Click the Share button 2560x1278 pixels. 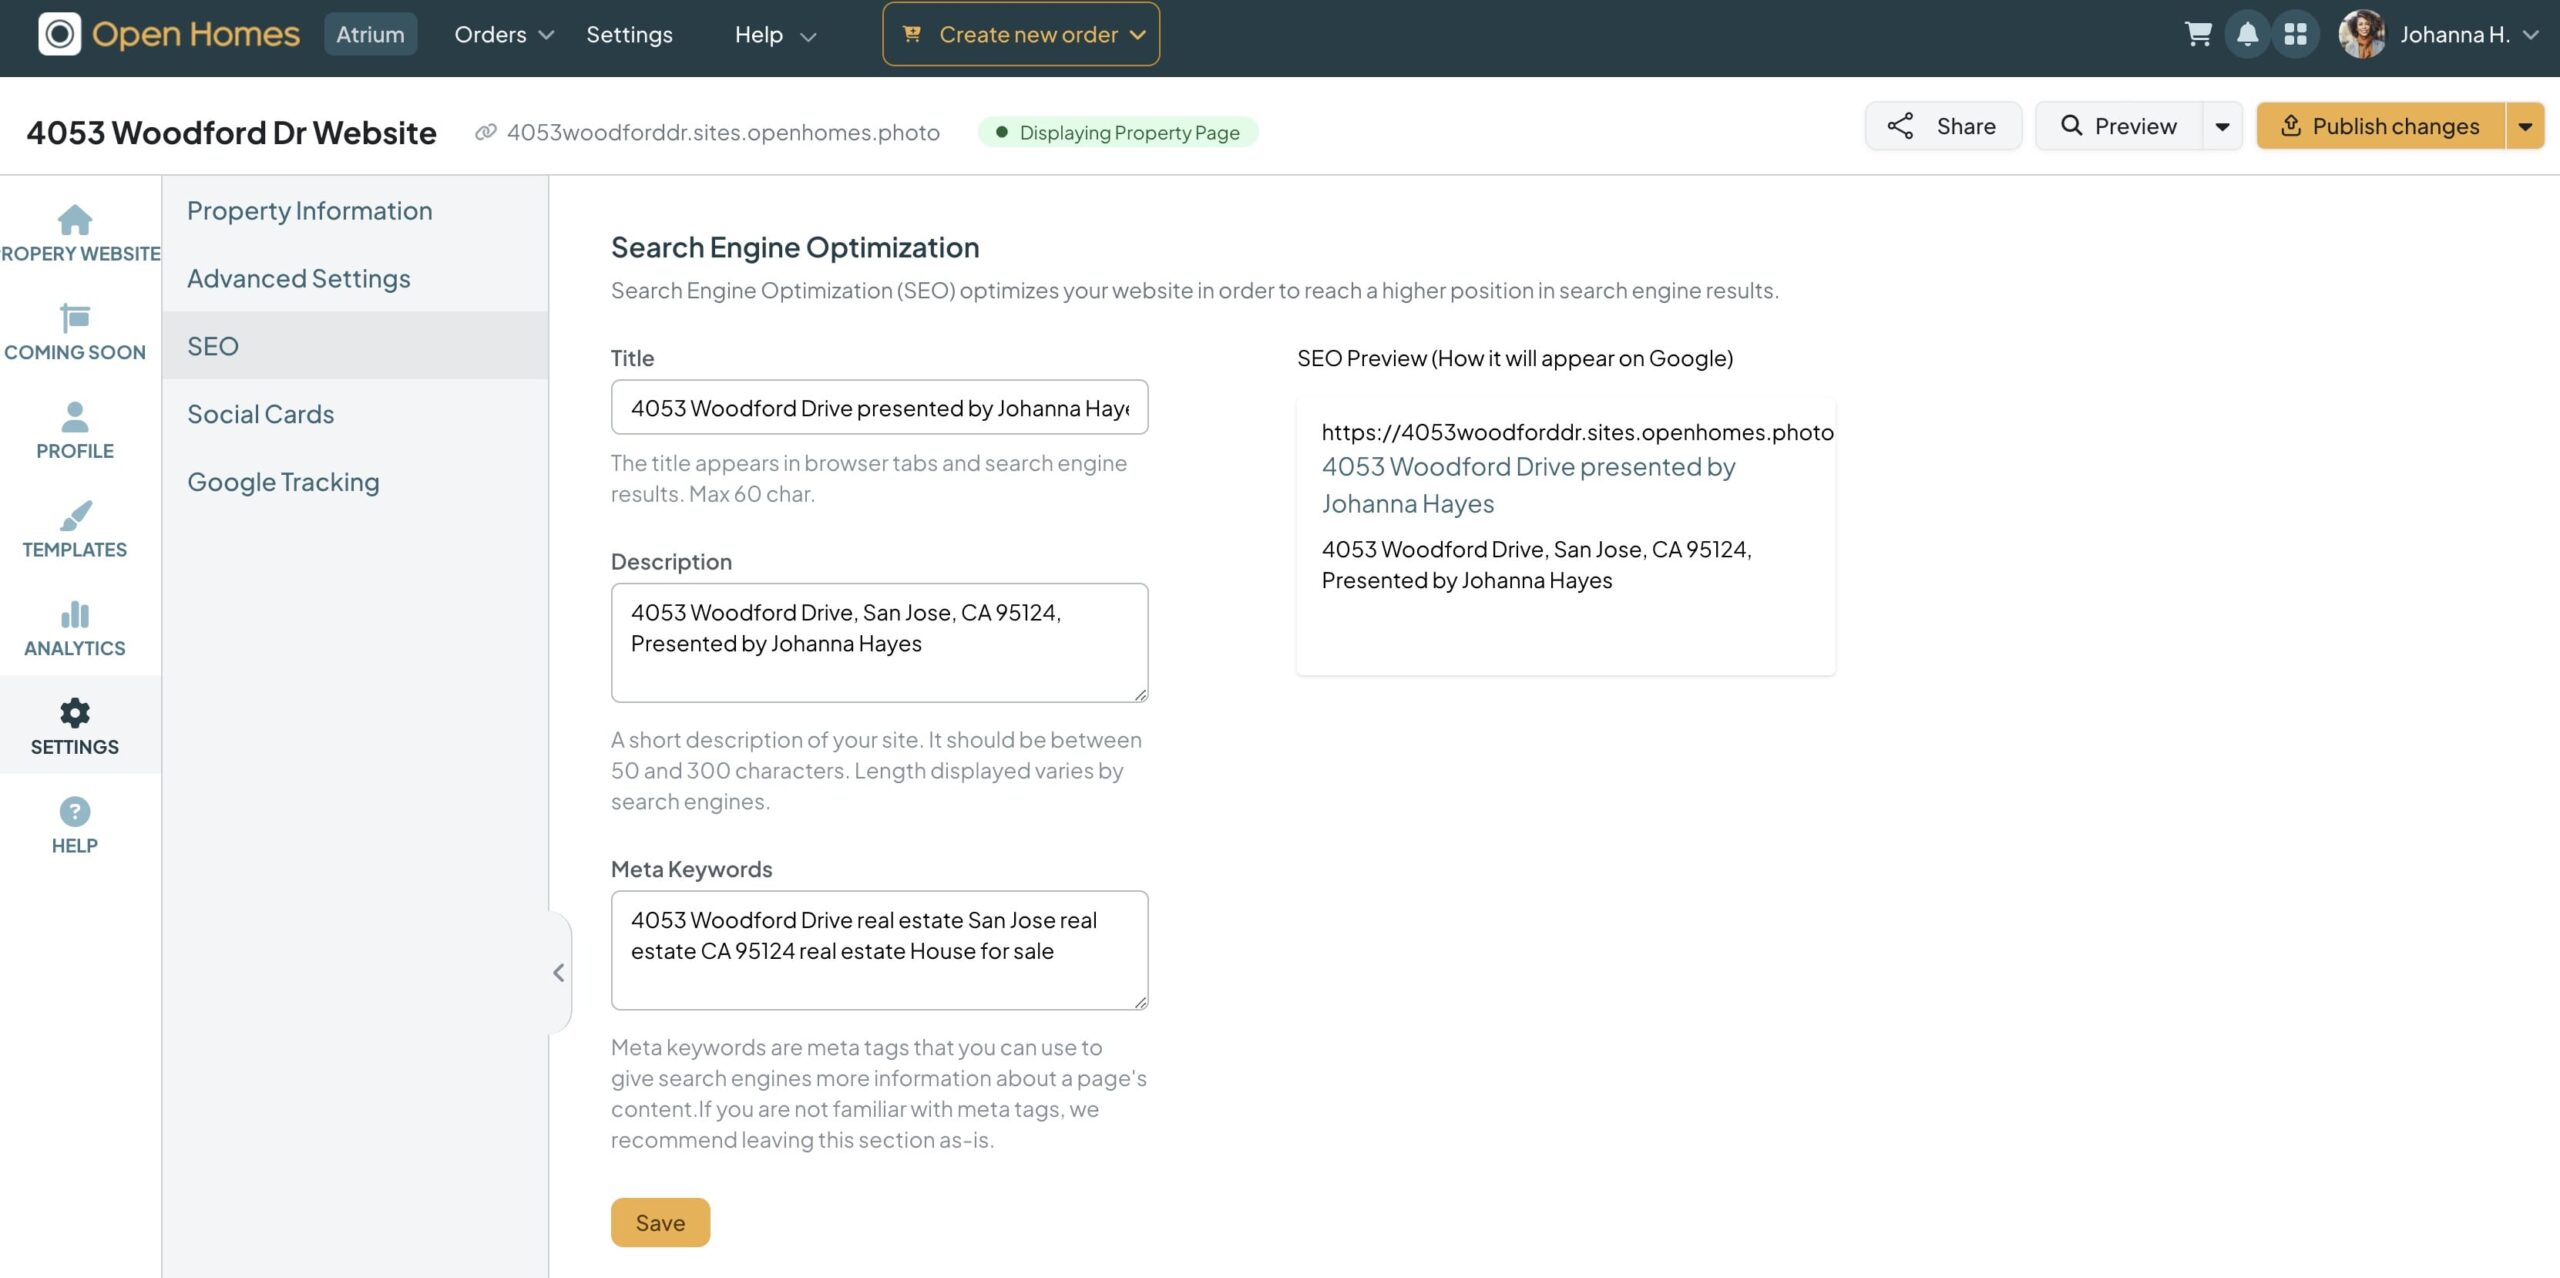pos(1942,126)
